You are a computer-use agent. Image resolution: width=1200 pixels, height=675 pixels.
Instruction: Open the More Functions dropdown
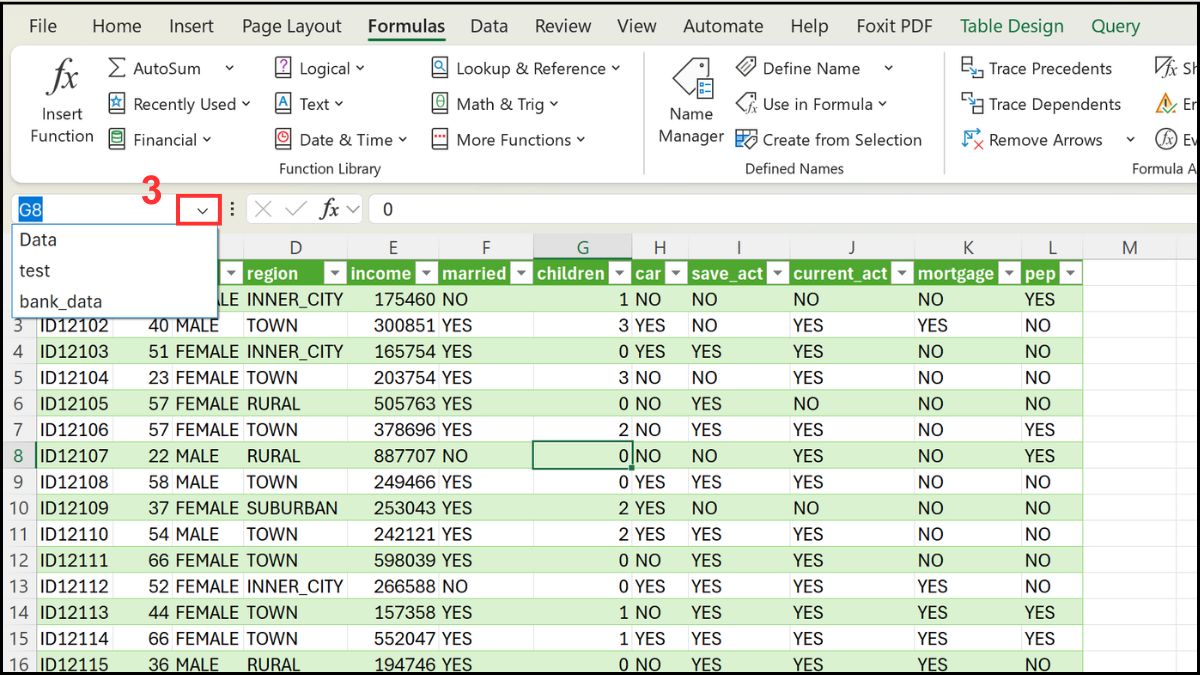[x=508, y=140]
